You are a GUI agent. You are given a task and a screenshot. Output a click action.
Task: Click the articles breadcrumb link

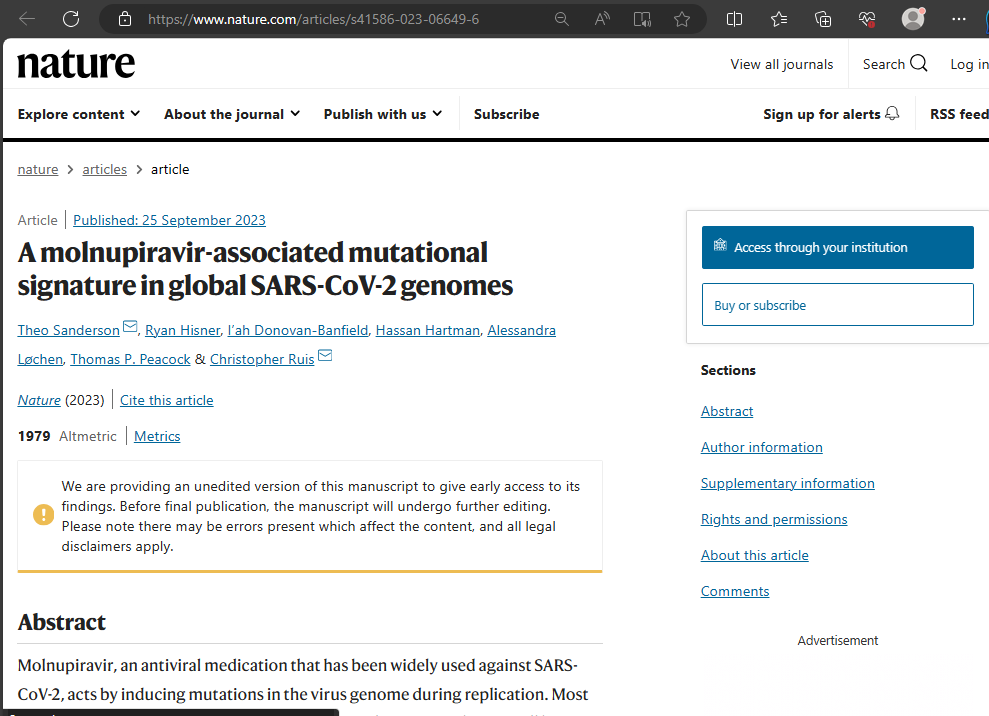pyautogui.click(x=105, y=170)
